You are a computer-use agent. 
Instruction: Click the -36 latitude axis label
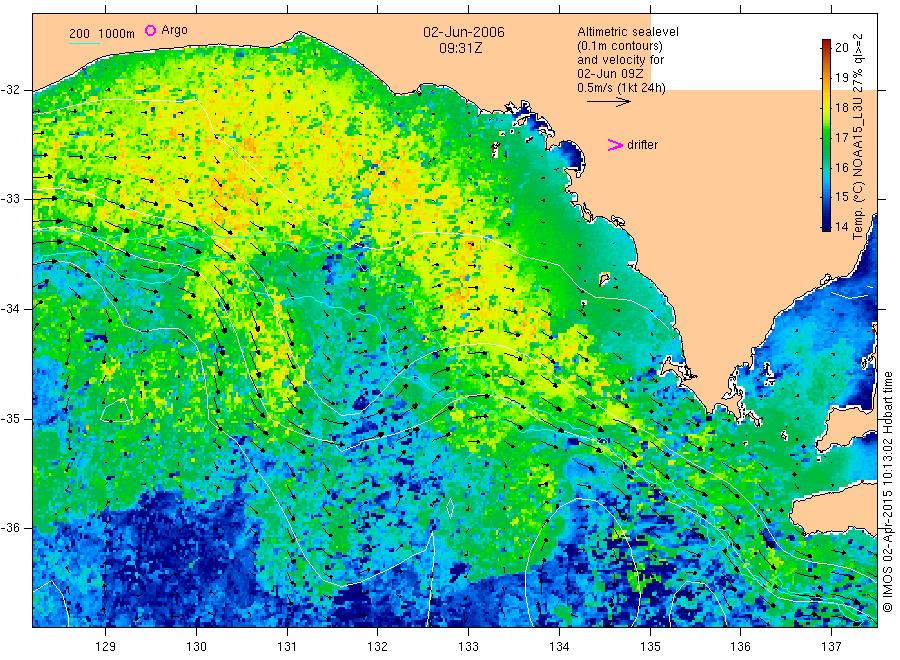point(10,527)
